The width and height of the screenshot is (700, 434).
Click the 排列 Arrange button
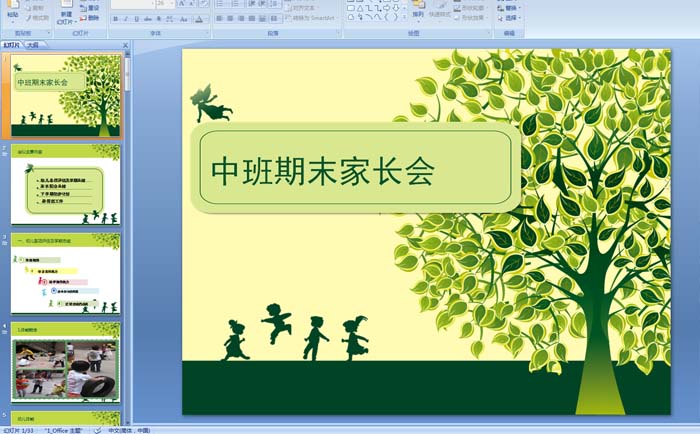(418, 10)
